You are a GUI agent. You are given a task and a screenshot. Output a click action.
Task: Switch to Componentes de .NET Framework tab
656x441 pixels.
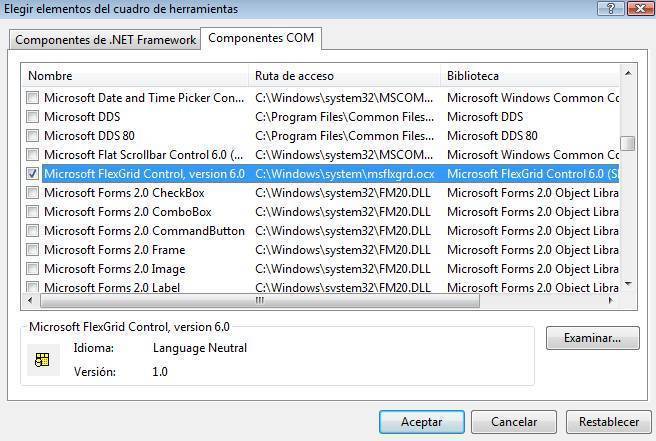click(105, 40)
